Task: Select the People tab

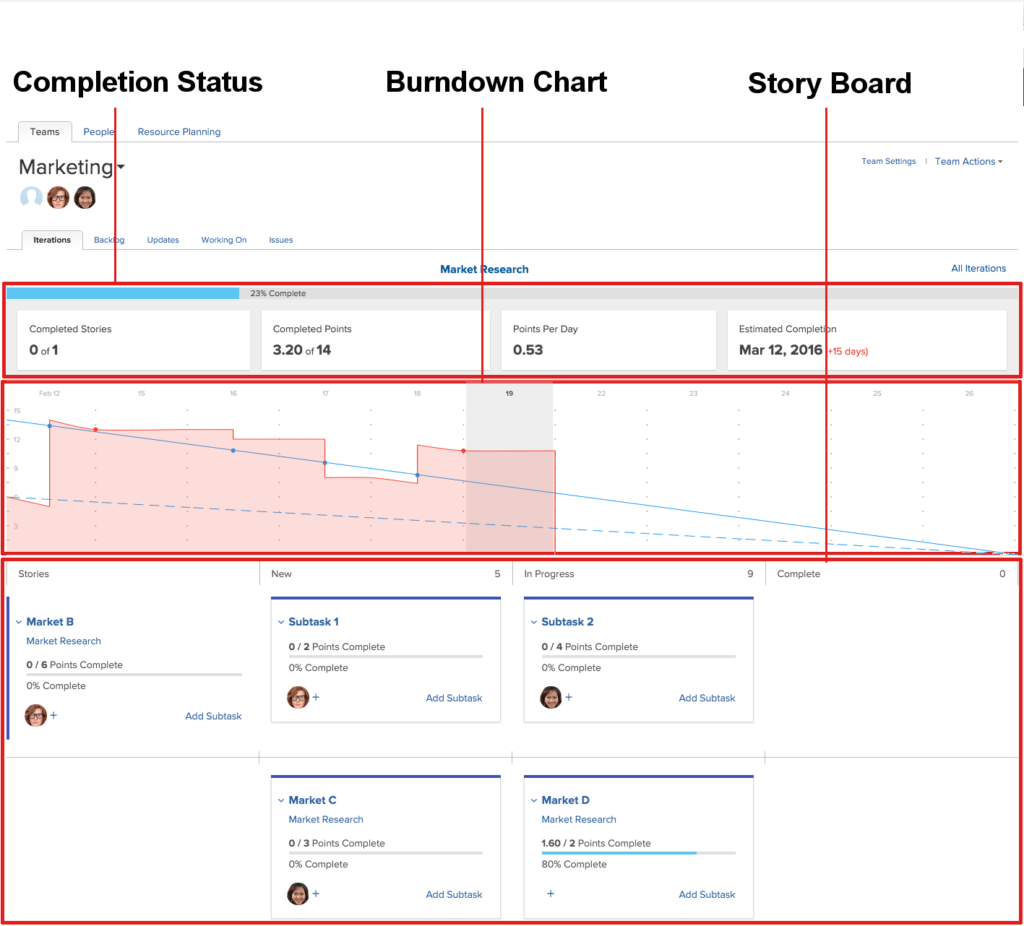Action: (98, 131)
